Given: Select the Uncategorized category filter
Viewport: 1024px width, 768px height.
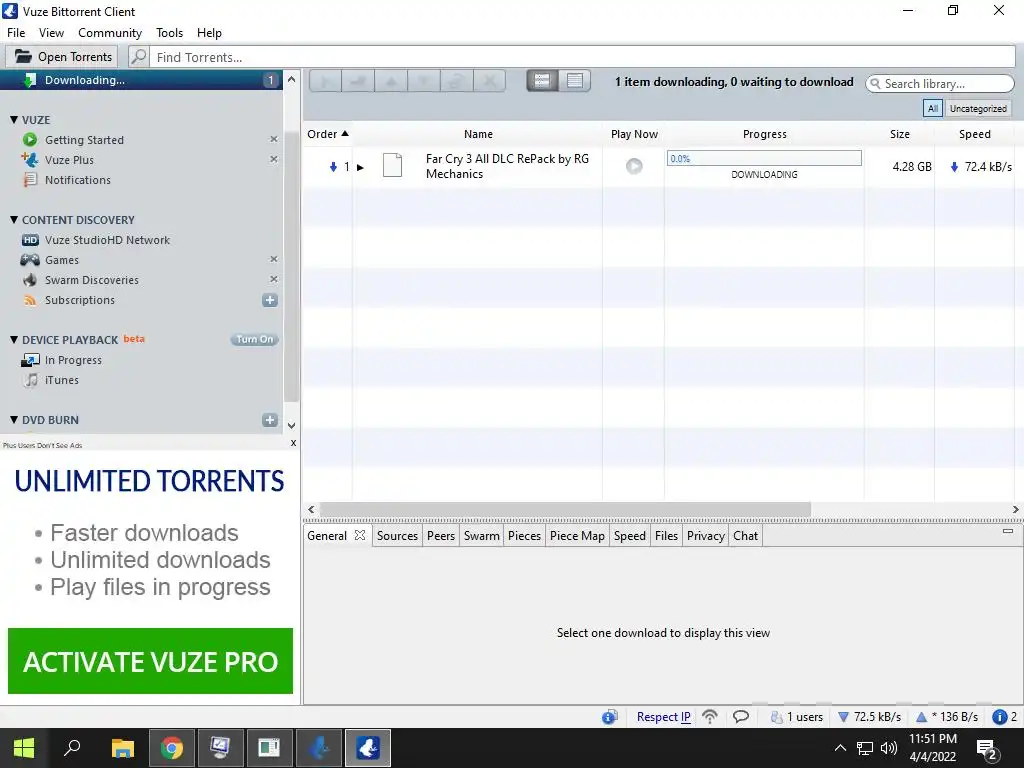Looking at the screenshot, I should (x=978, y=108).
